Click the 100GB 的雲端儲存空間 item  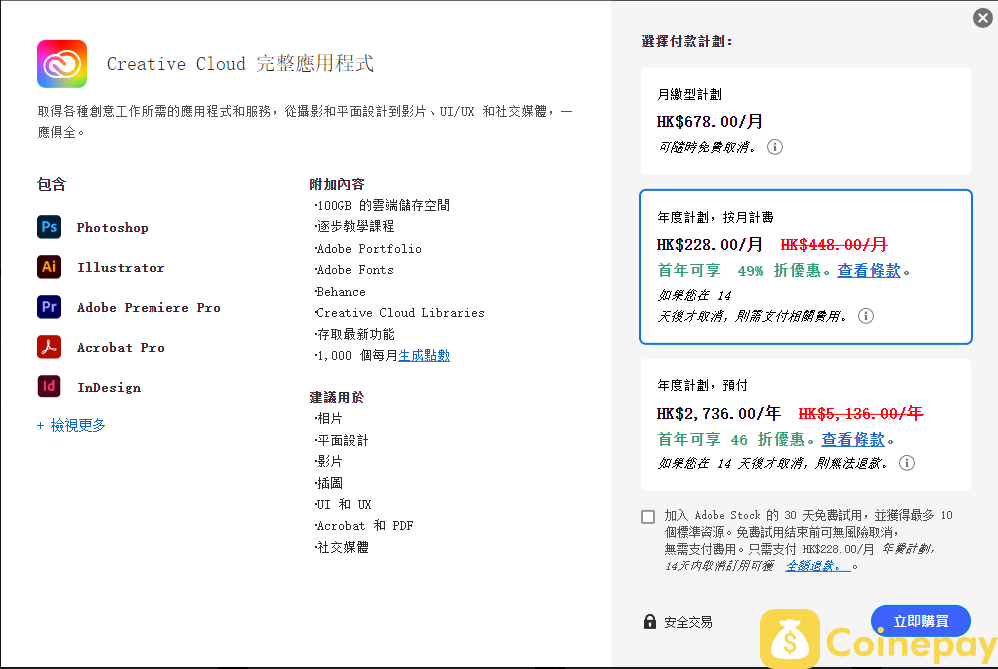coord(382,205)
